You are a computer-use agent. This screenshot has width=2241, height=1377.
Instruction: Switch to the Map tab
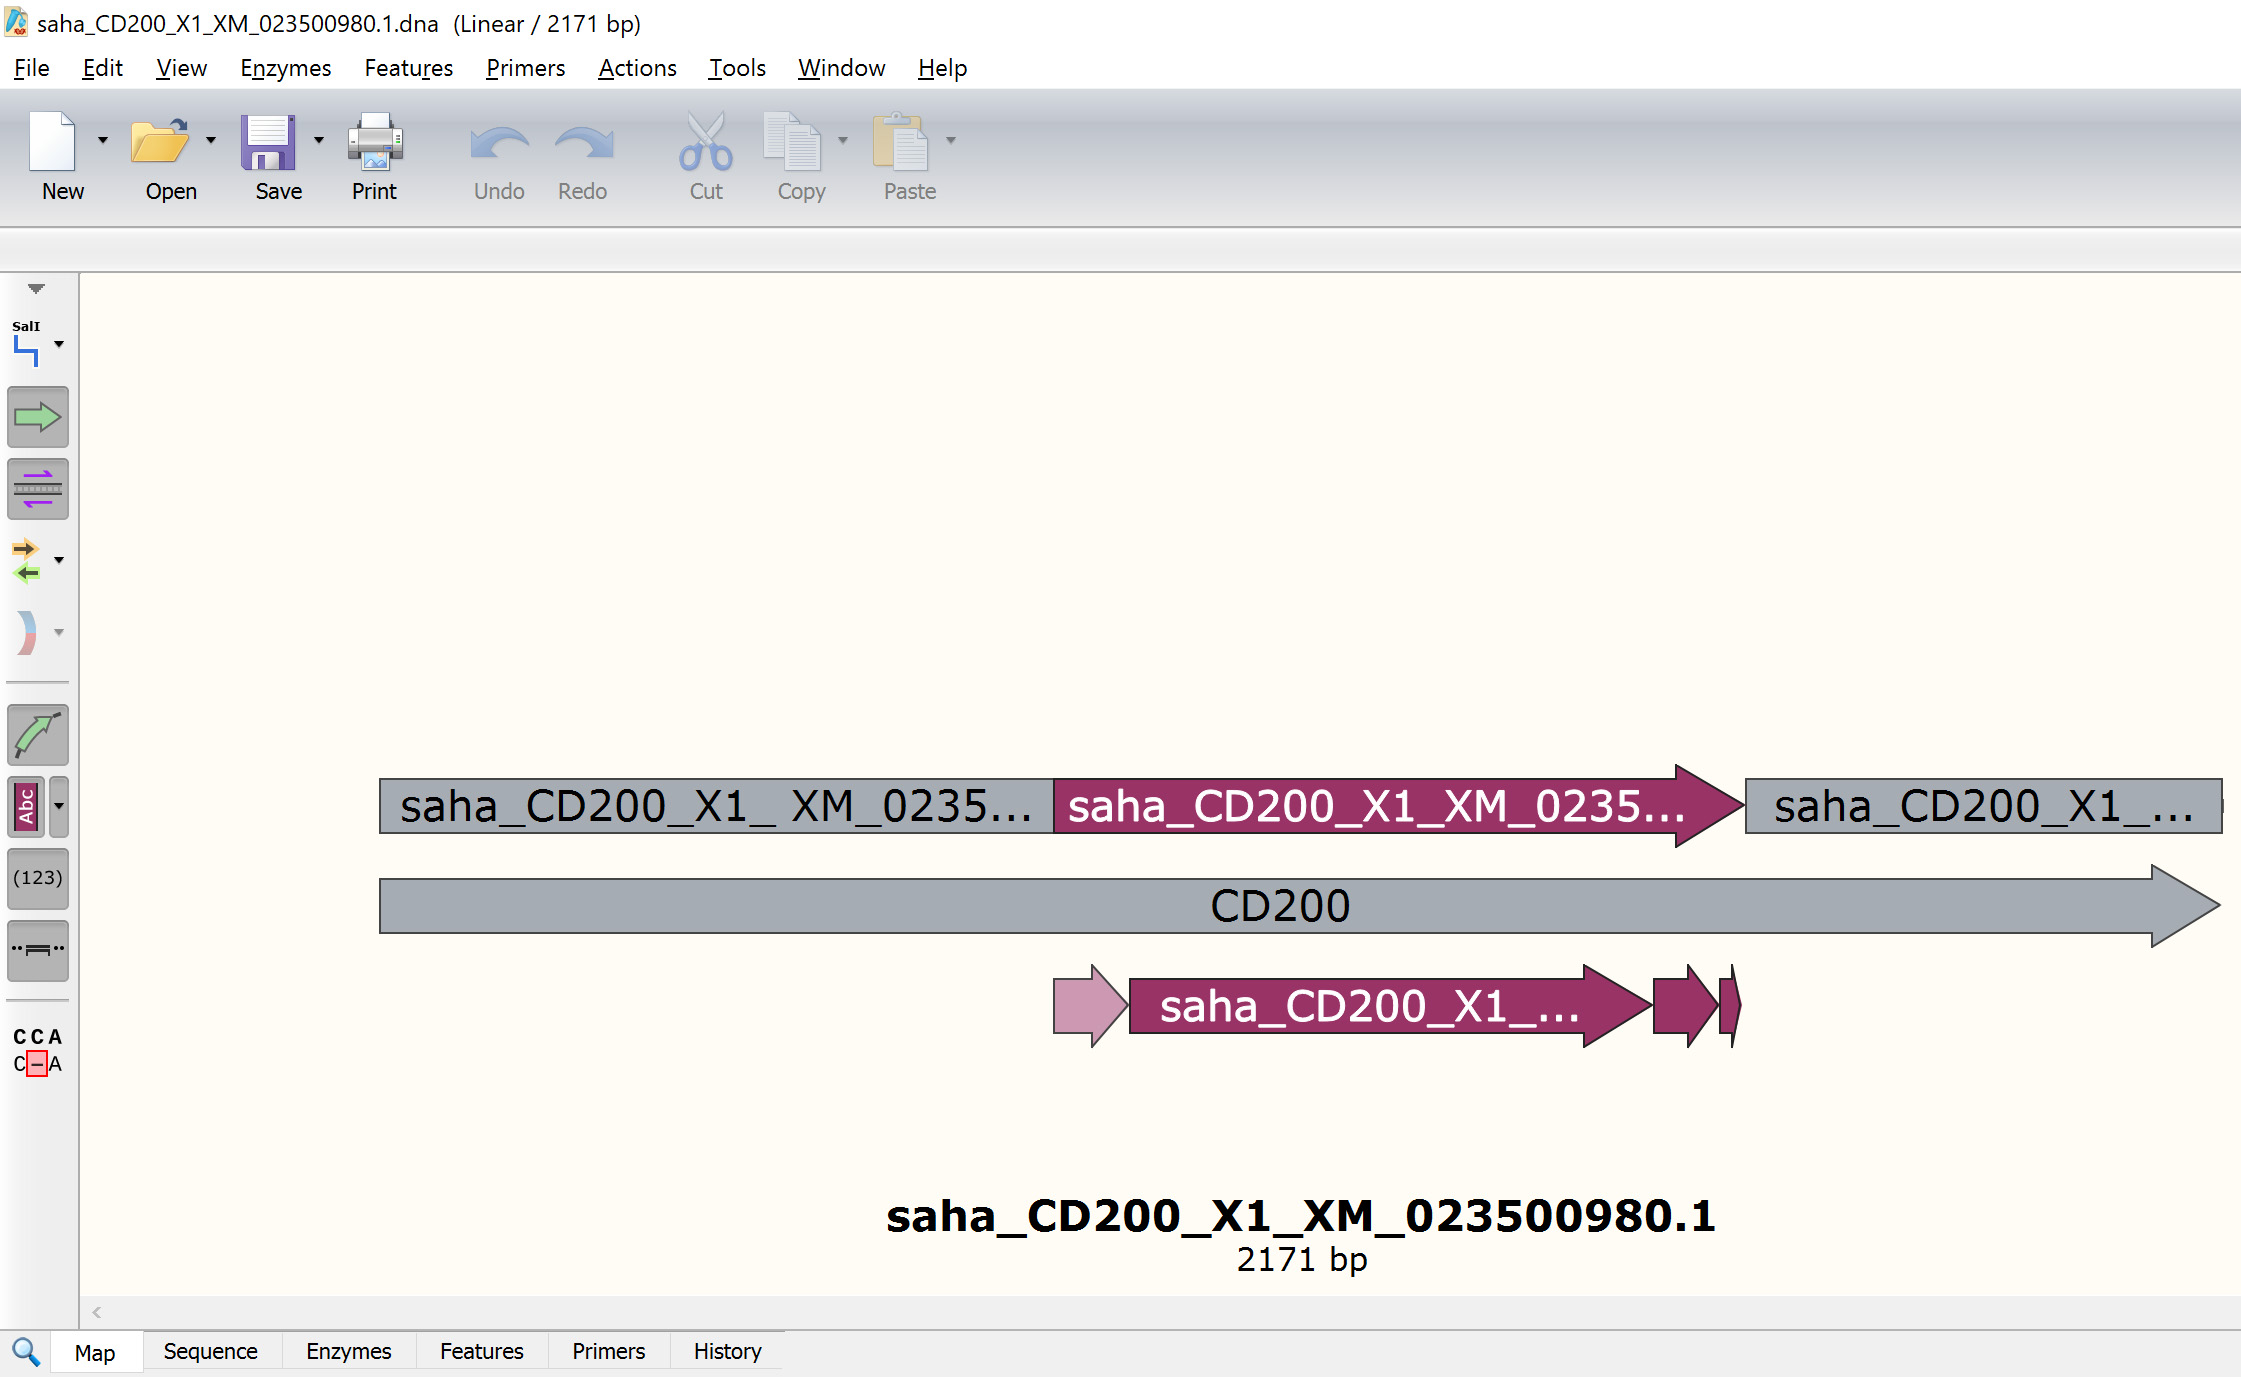click(x=95, y=1352)
